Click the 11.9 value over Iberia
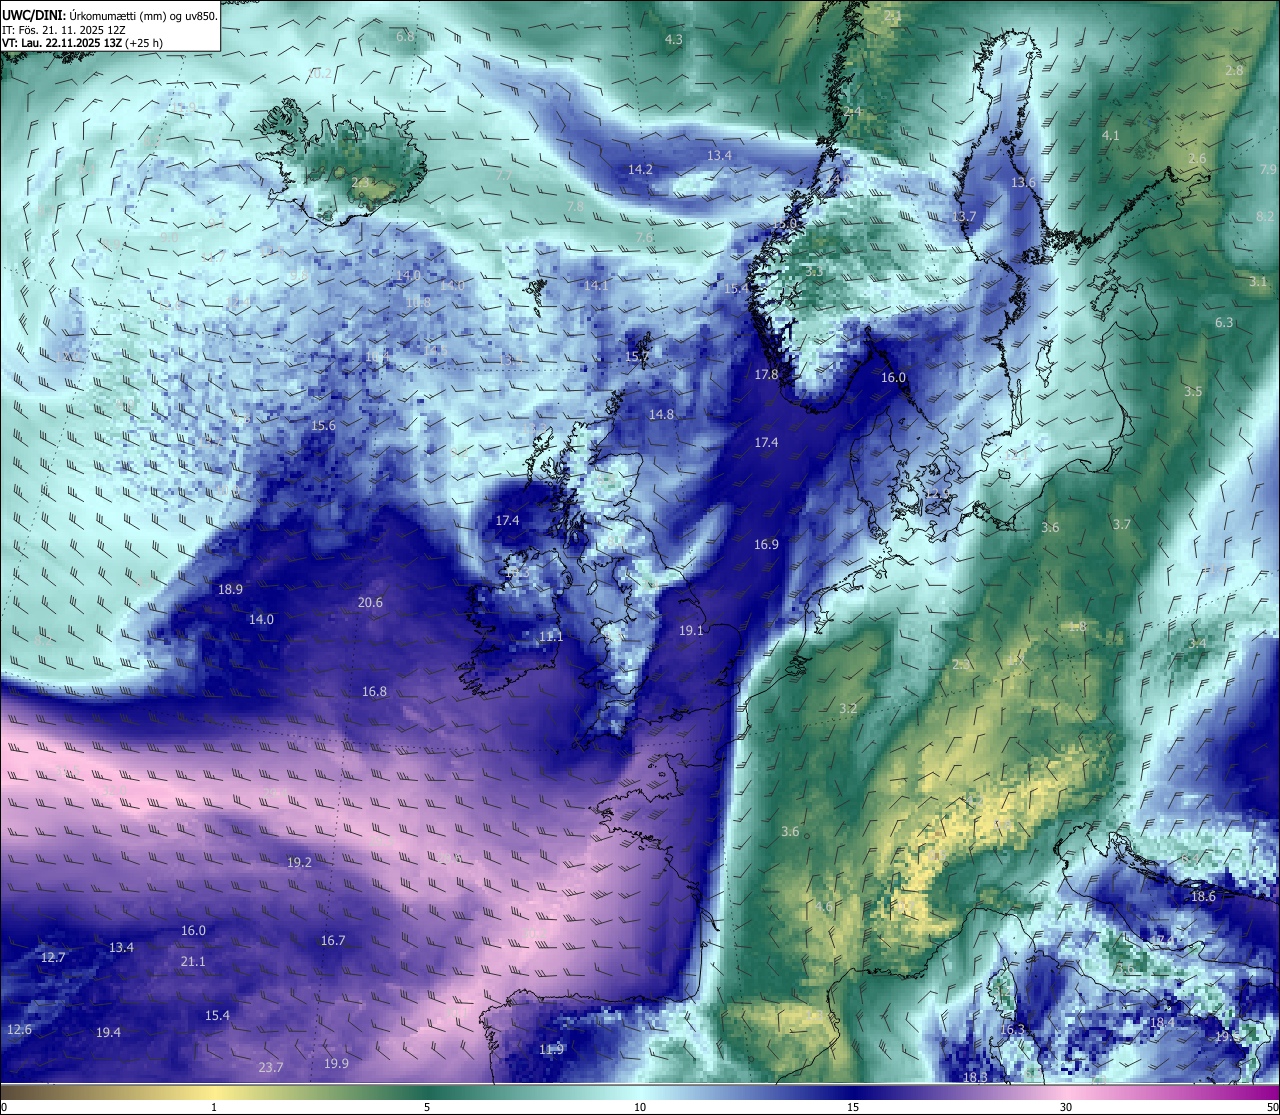Screen dimensions: 1280x1115 point(551,1049)
